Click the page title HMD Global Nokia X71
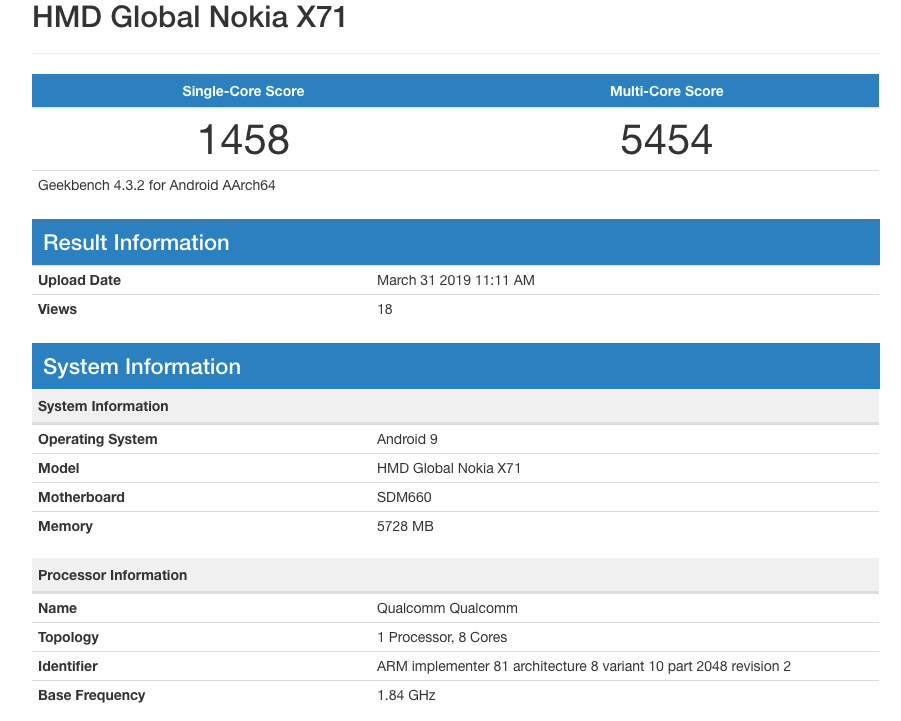Viewport: 901px width, 721px height. coord(189,17)
